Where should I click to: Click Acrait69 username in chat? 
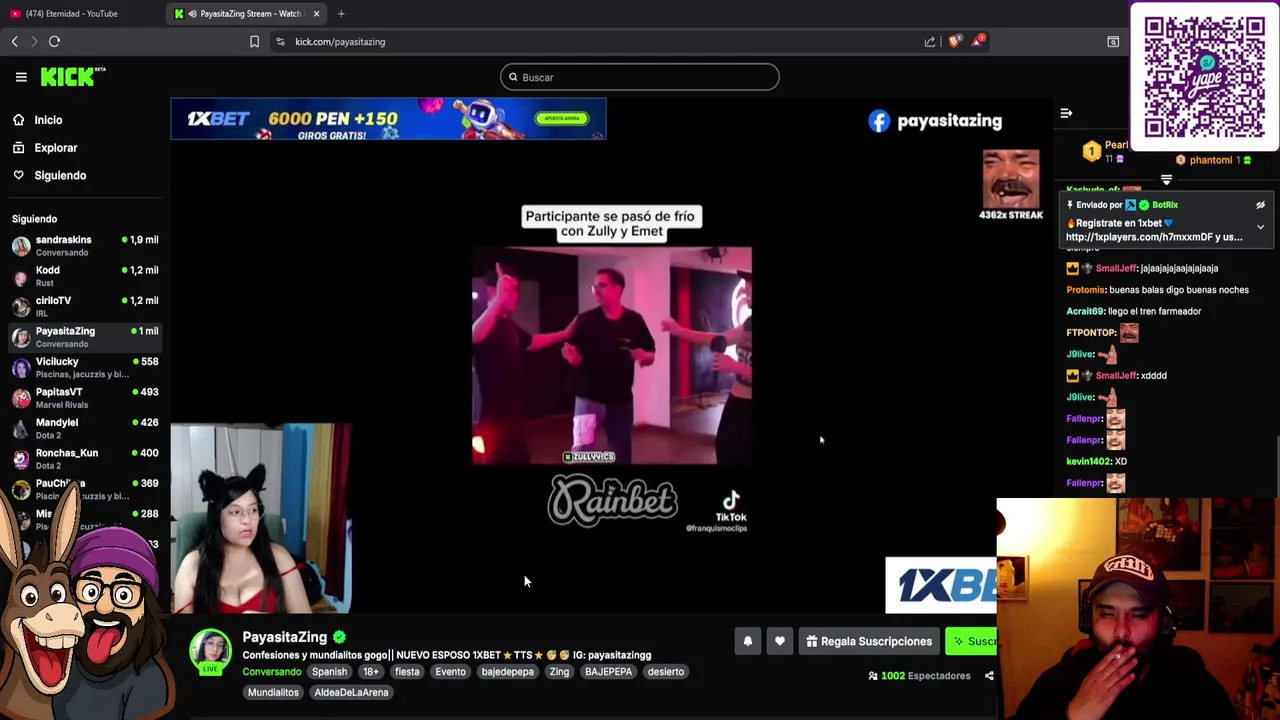1085,311
